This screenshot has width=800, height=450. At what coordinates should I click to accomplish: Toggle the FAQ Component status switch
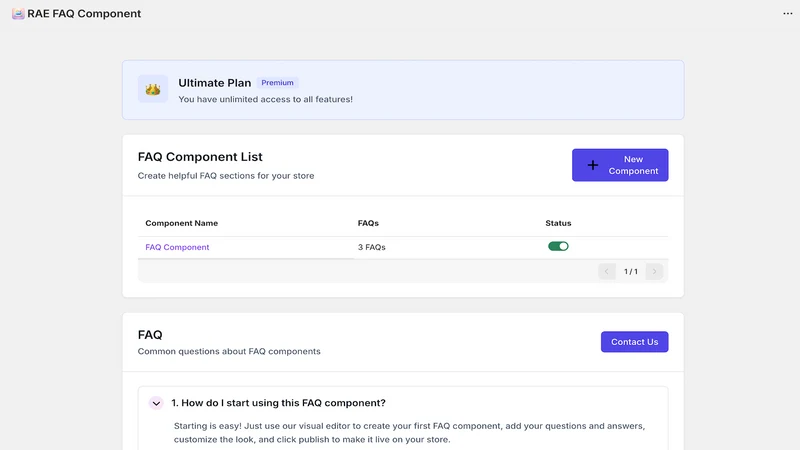pos(558,246)
